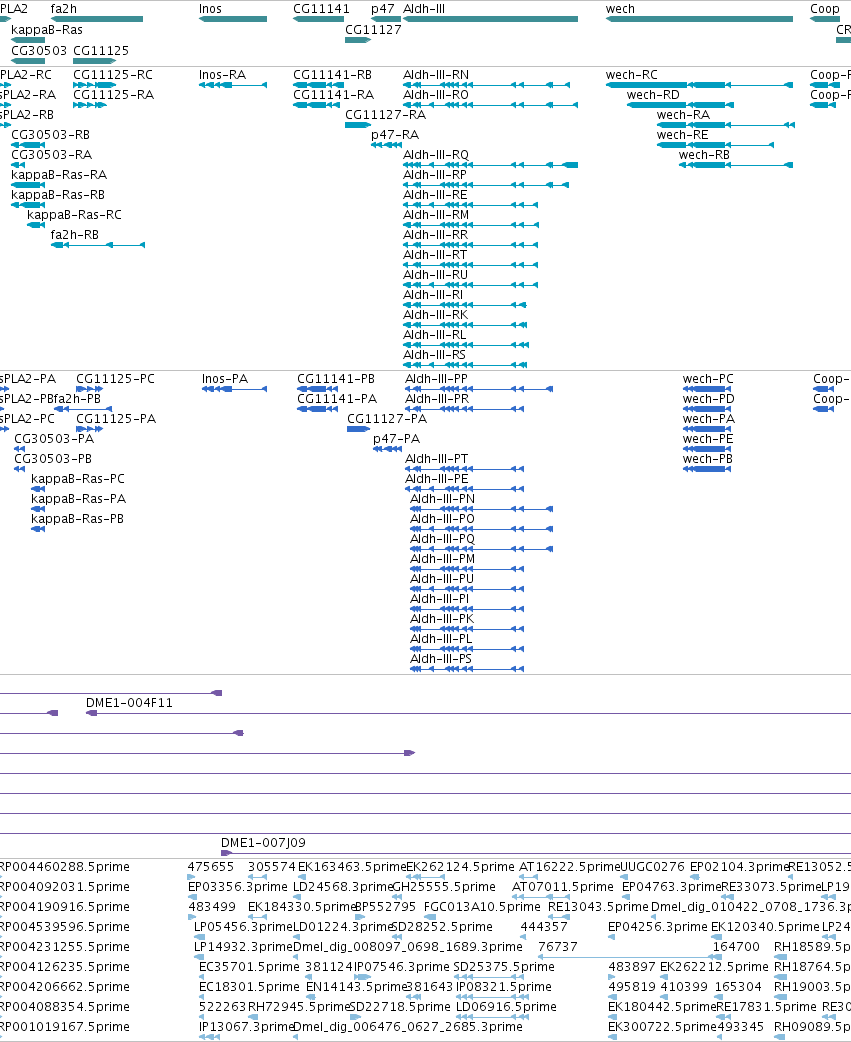The width and height of the screenshot is (851, 1042).
Task: Select the wech gene label
Action: pyautogui.click(x=620, y=9)
